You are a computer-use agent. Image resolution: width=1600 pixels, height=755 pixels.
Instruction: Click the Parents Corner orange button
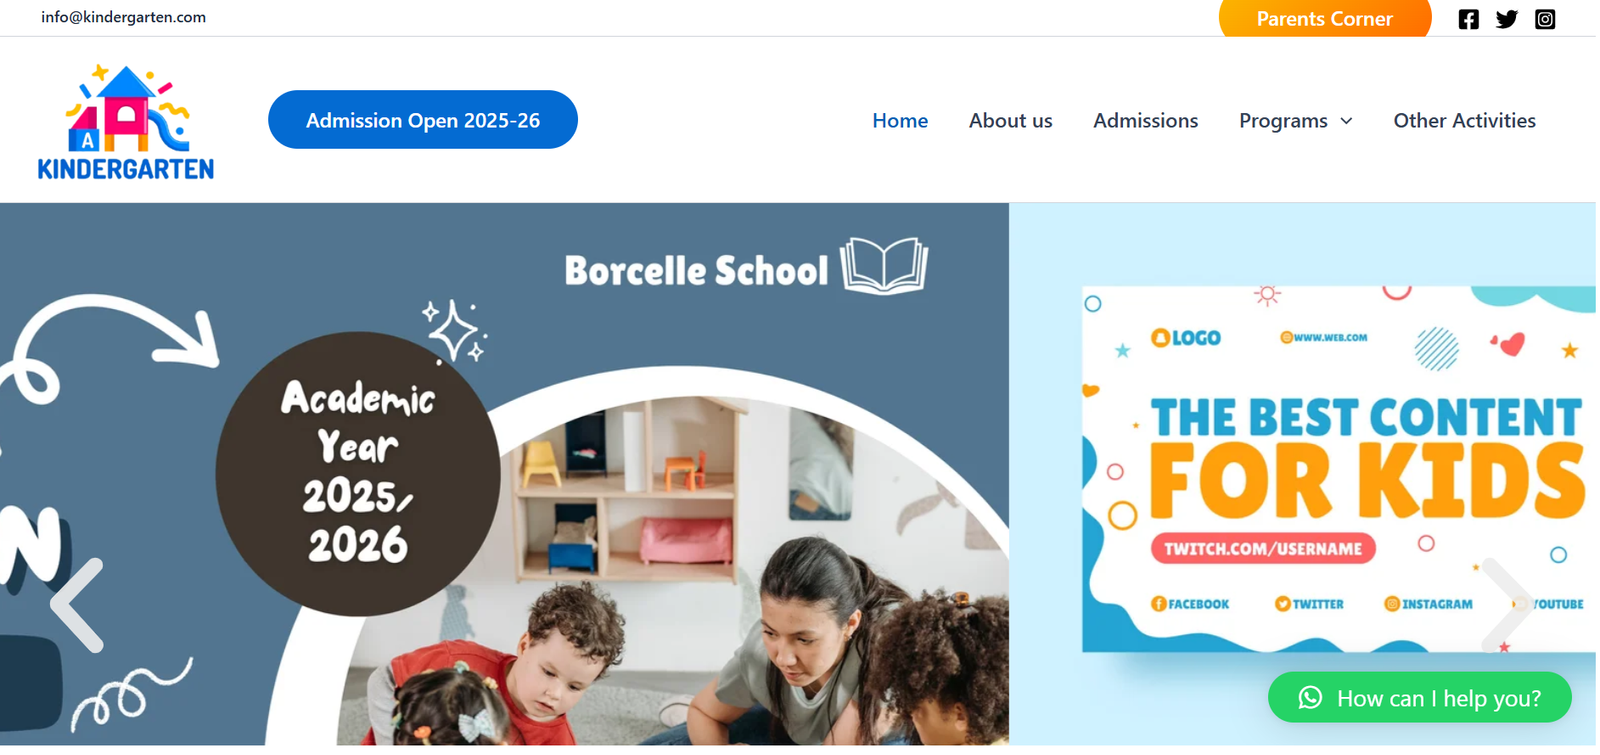tap(1325, 18)
